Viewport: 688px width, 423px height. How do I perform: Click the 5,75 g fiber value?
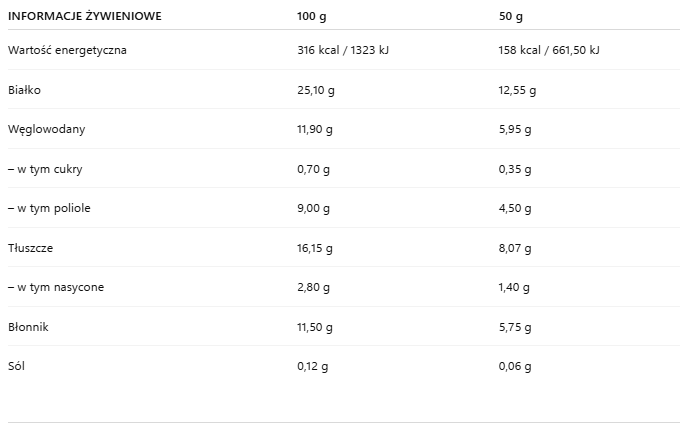coord(514,327)
